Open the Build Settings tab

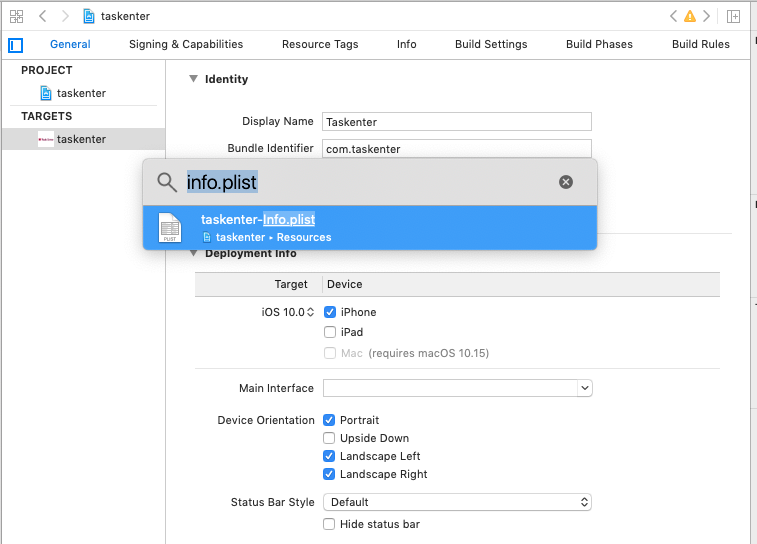491,44
